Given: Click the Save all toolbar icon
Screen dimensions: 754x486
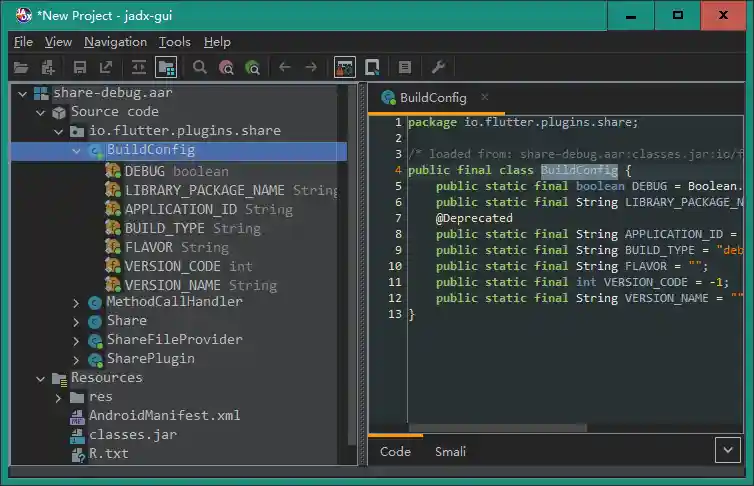Looking at the screenshot, I should click(x=80, y=67).
